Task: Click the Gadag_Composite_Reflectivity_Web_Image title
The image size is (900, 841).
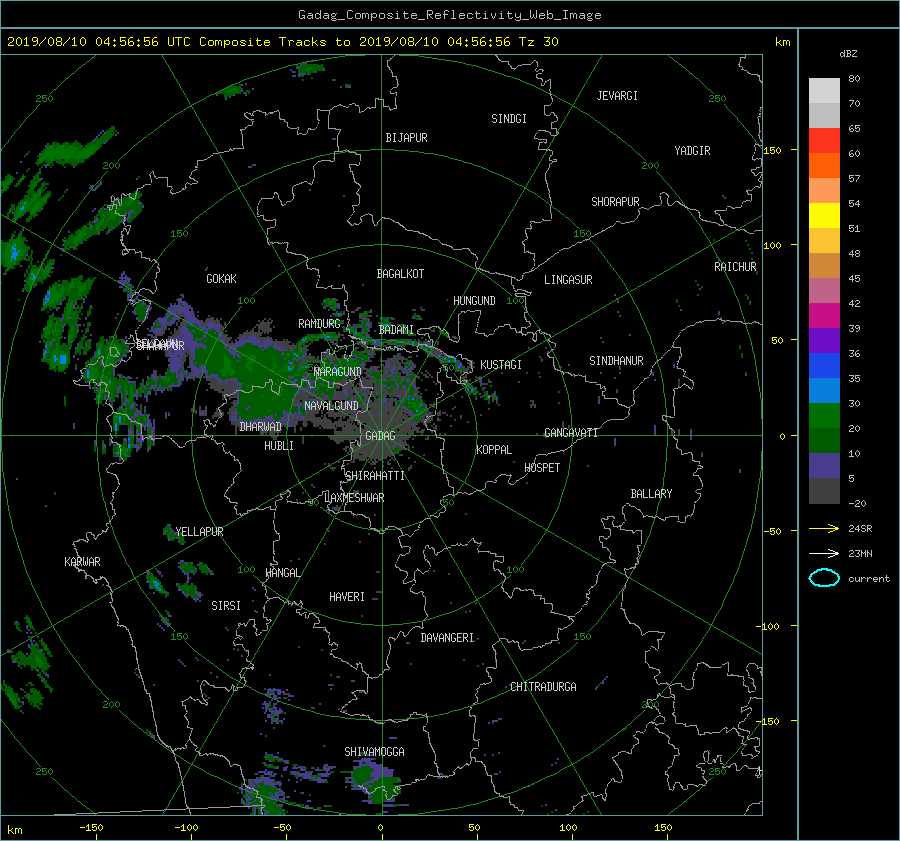Action: [449, 15]
